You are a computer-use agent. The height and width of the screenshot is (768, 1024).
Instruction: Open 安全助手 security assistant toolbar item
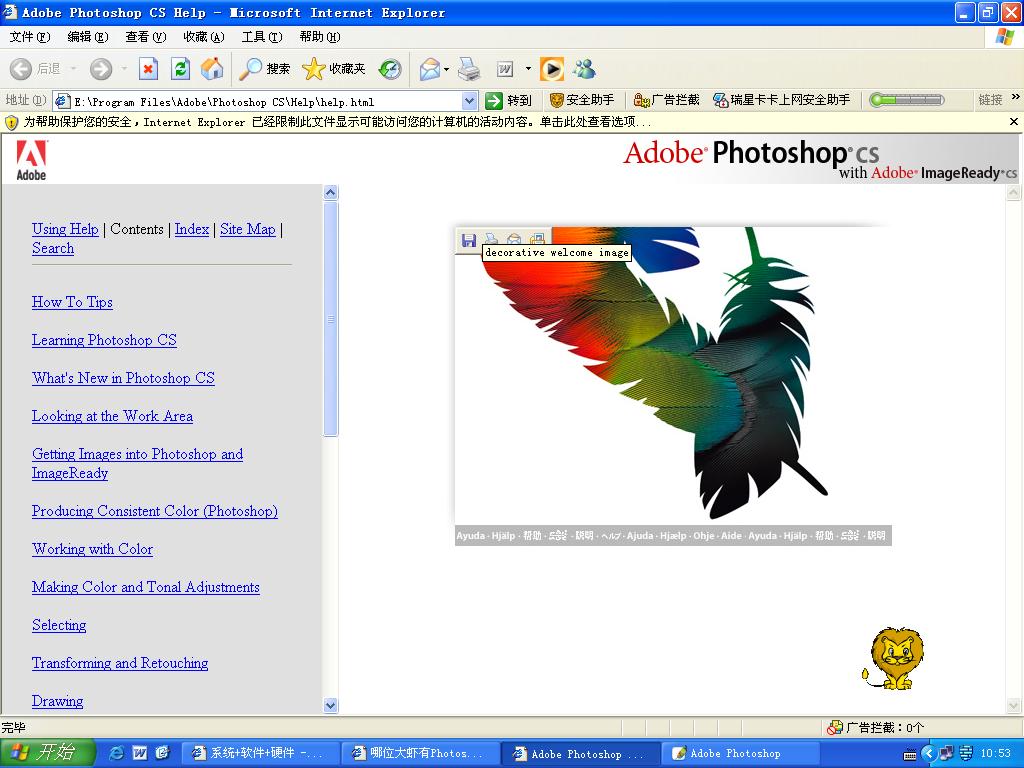coord(582,100)
